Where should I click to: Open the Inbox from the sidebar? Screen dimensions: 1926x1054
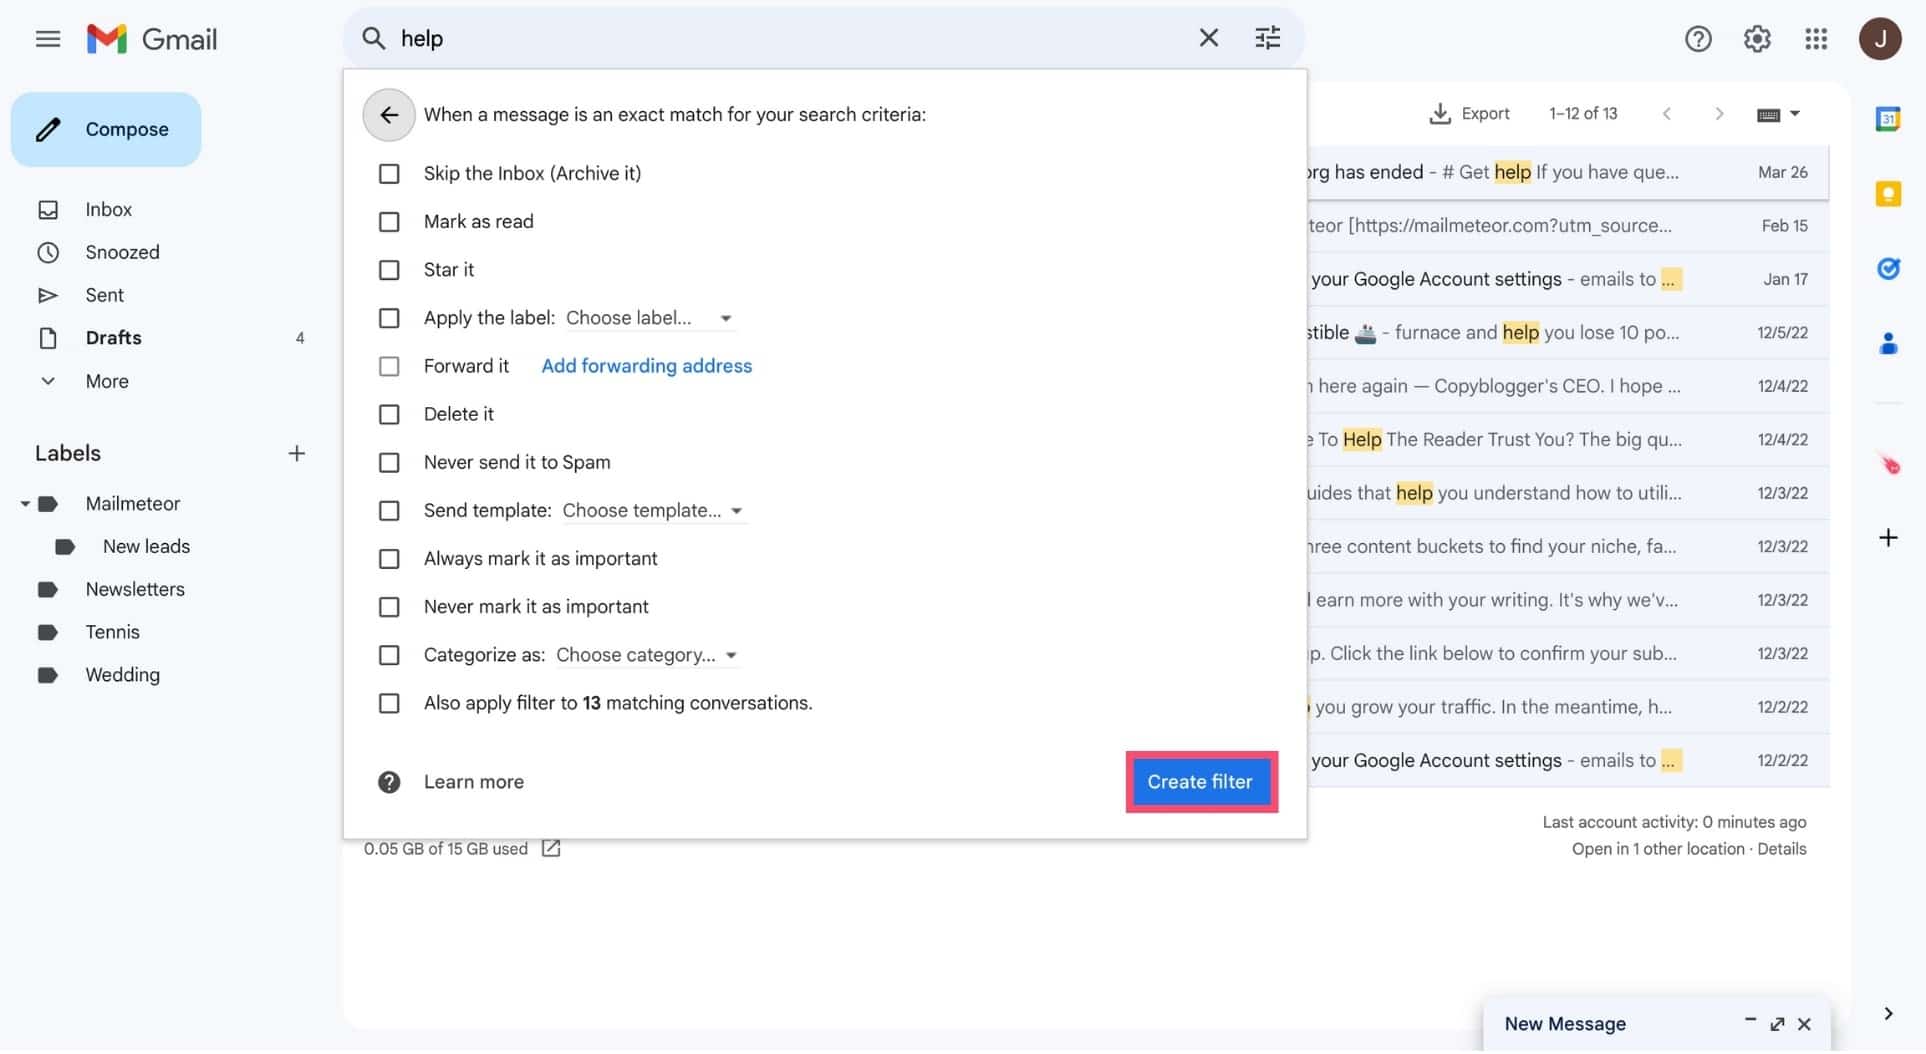click(x=107, y=209)
